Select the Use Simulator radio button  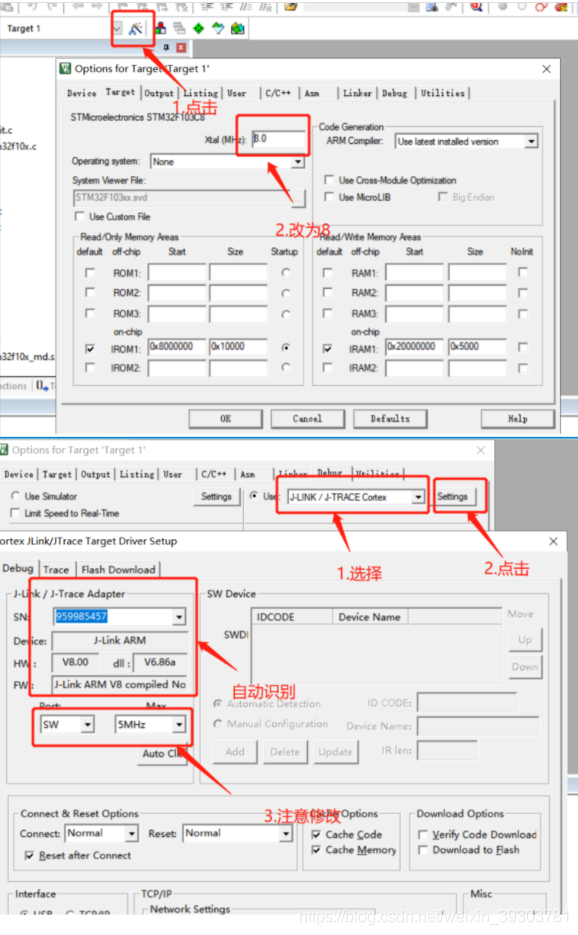(16, 496)
